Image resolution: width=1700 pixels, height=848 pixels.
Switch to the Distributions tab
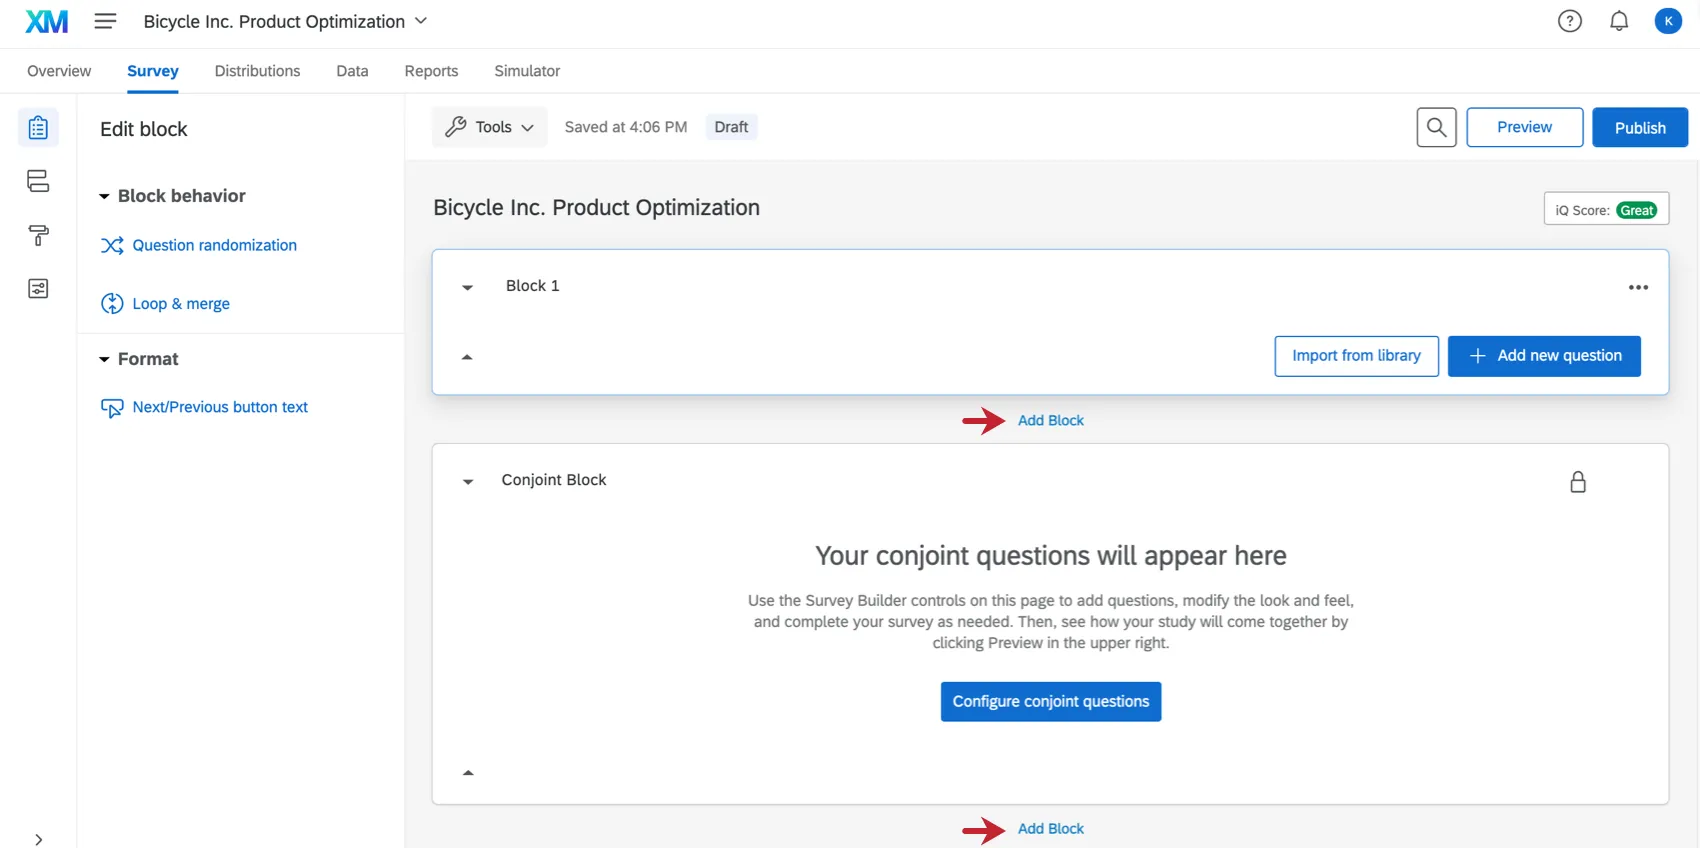(257, 71)
